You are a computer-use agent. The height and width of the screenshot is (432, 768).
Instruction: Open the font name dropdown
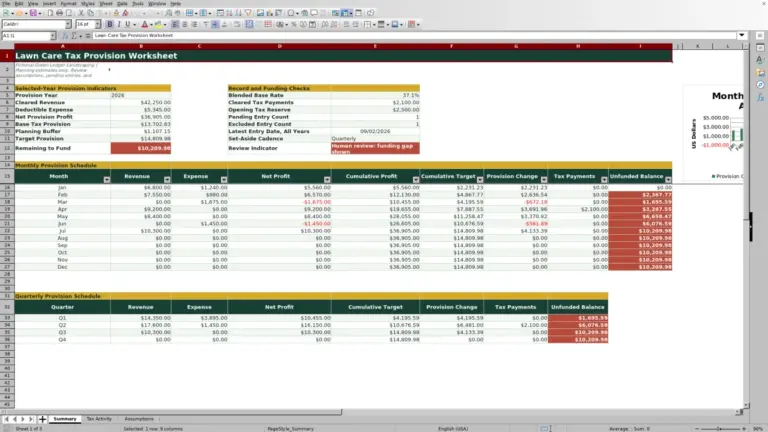click(x=68, y=24)
